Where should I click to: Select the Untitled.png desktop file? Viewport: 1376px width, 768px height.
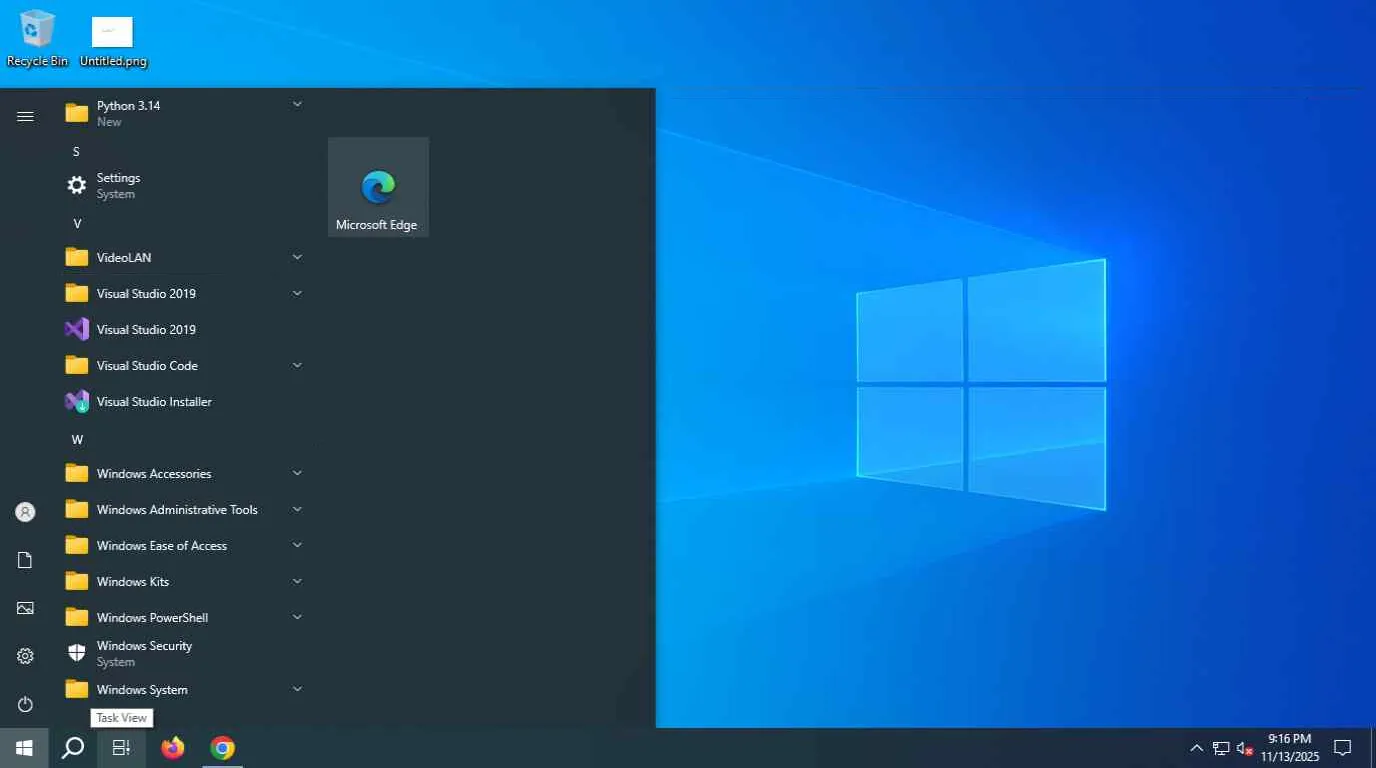pos(113,40)
